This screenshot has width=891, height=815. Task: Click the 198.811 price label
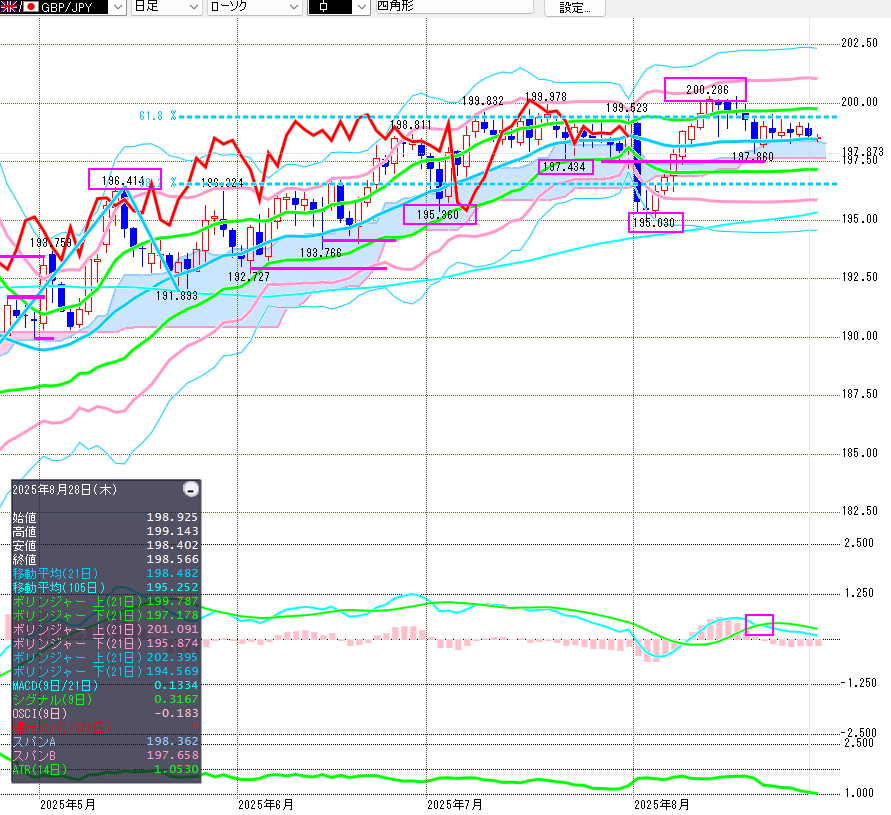point(411,124)
